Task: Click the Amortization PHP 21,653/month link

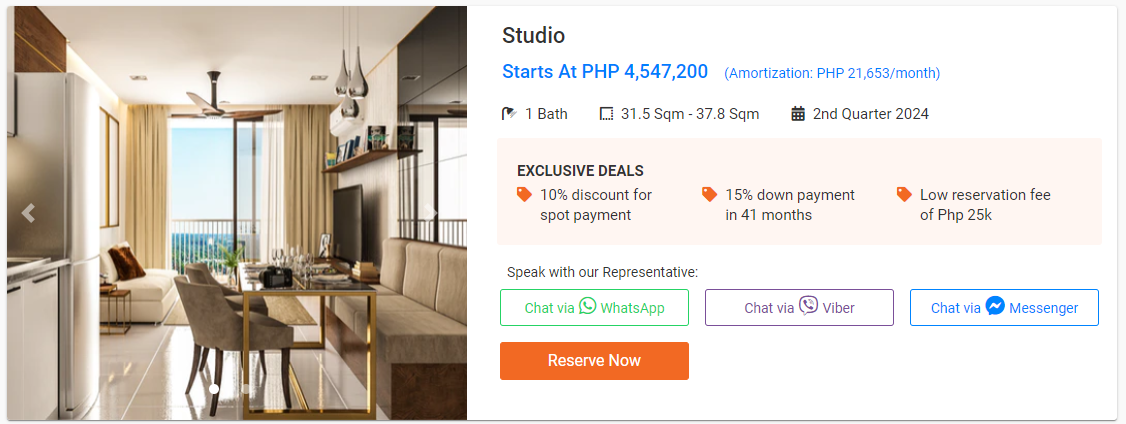Action: click(x=832, y=73)
